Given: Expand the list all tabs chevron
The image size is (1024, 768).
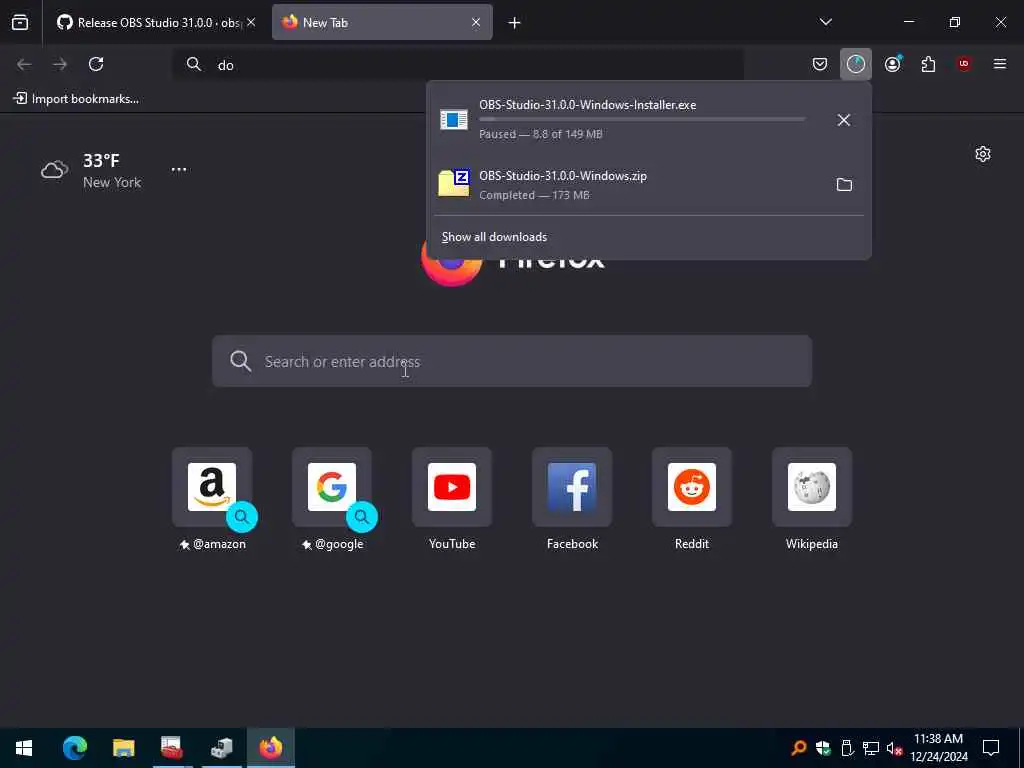Looking at the screenshot, I should [x=825, y=22].
